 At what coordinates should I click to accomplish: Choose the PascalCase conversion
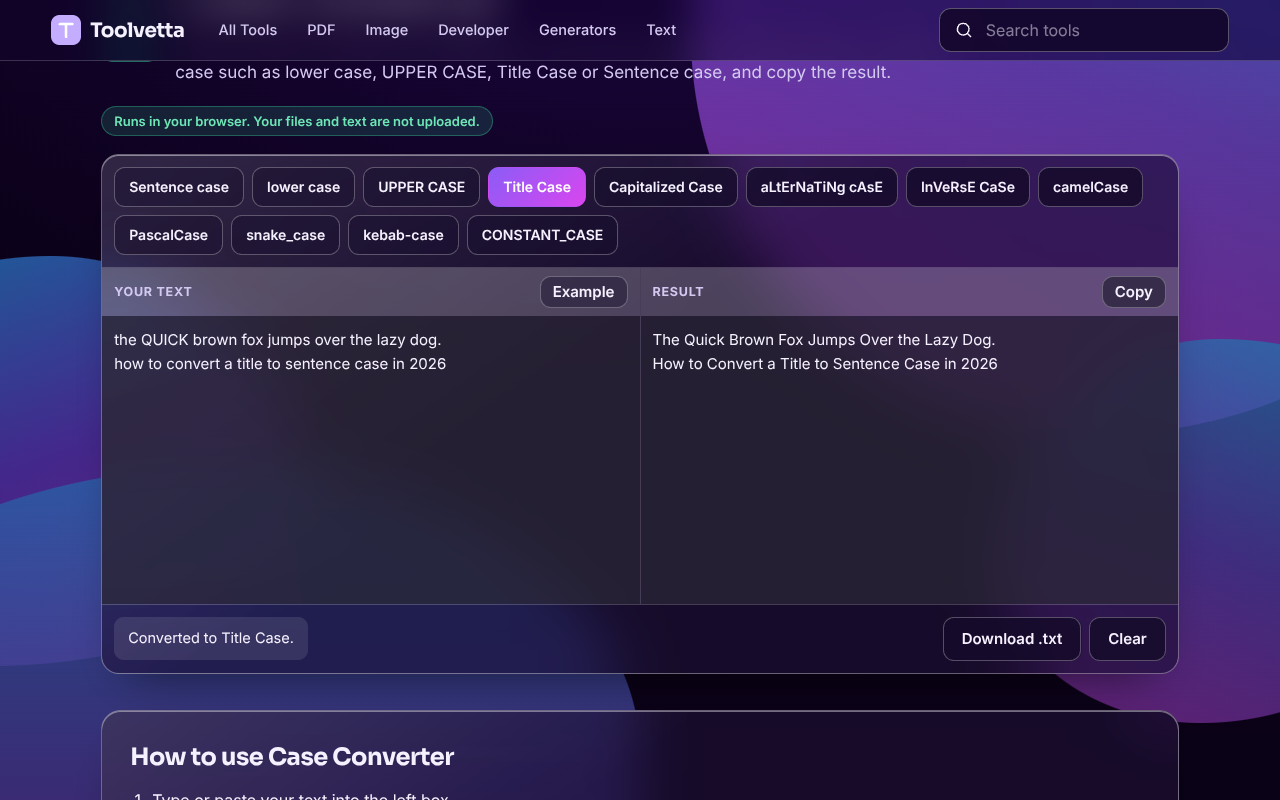pos(169,235)
